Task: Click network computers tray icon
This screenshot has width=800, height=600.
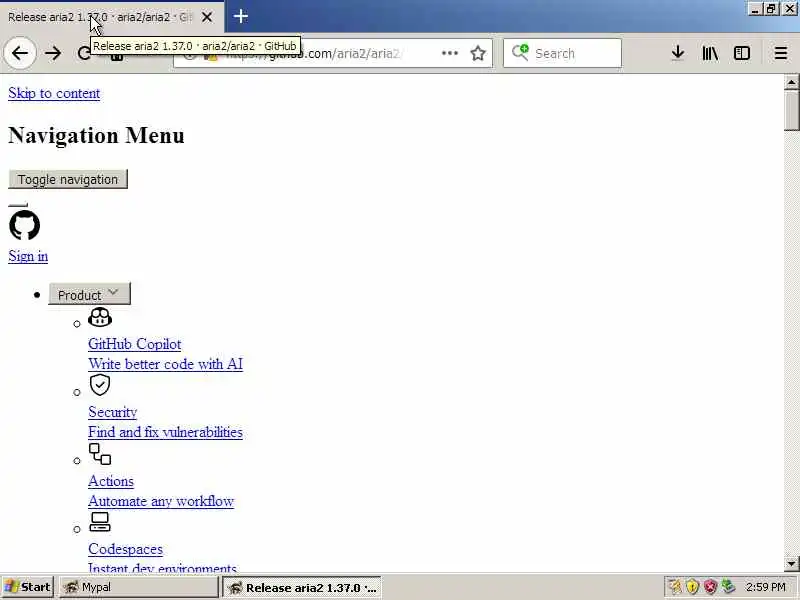Action: pos(728,587)
